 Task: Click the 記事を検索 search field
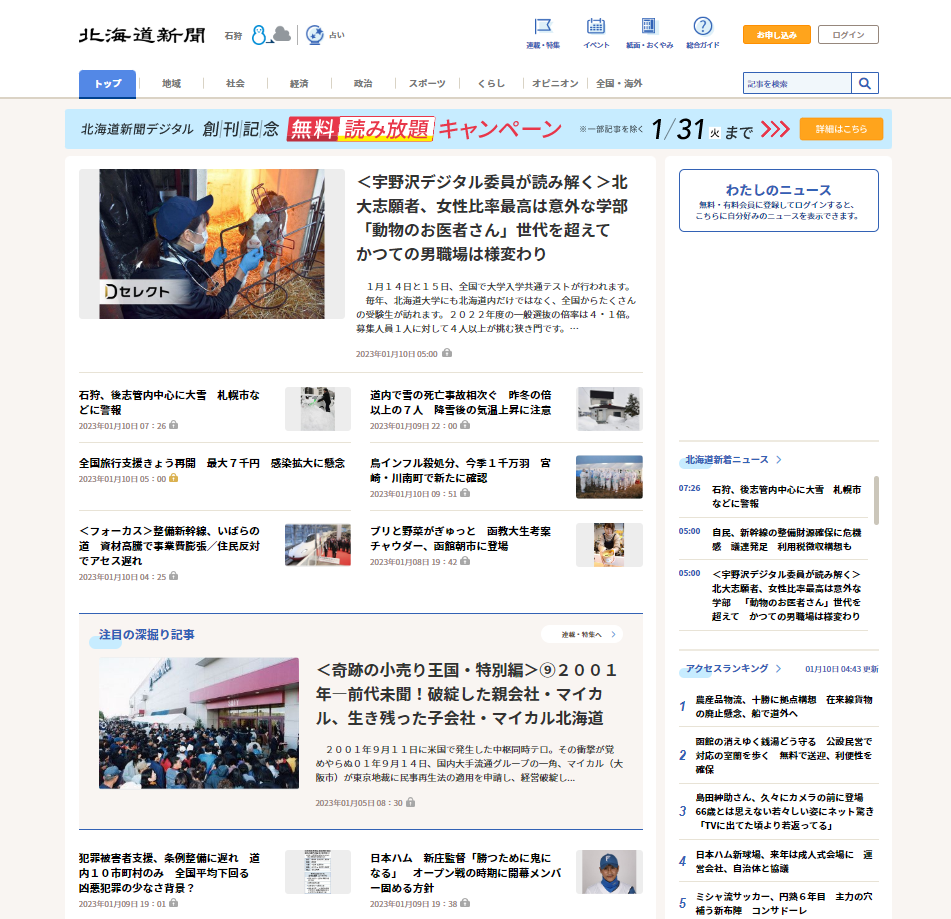pyautogui.click(x=794, y=83)
